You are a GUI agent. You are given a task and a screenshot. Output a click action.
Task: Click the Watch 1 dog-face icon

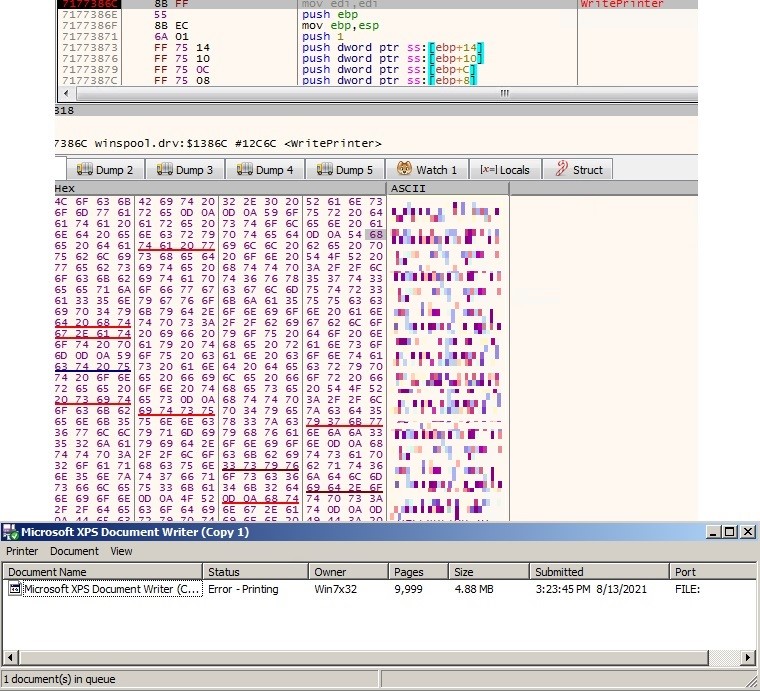pos(404,169)
